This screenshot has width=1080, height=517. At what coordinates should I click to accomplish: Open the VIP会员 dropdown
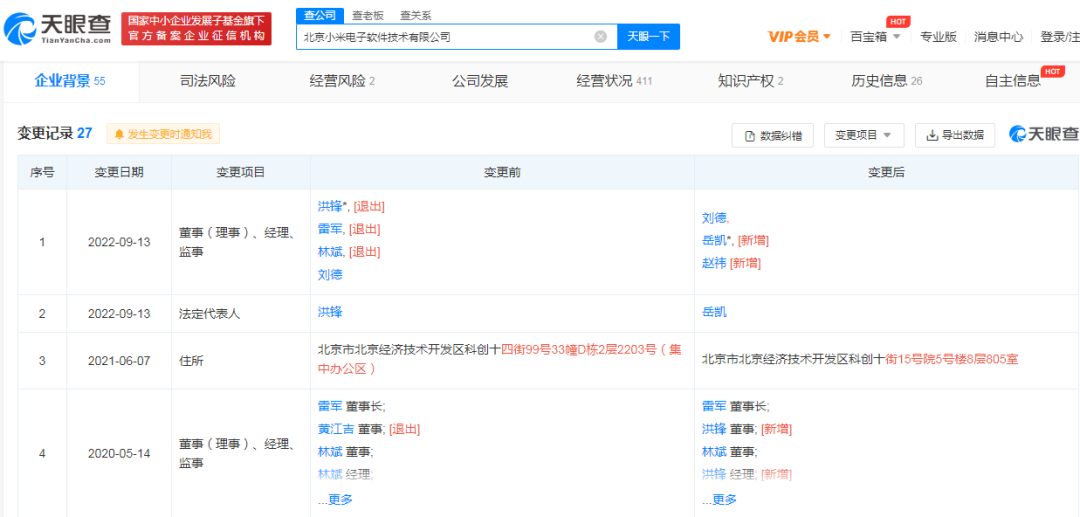coord(799,36)
